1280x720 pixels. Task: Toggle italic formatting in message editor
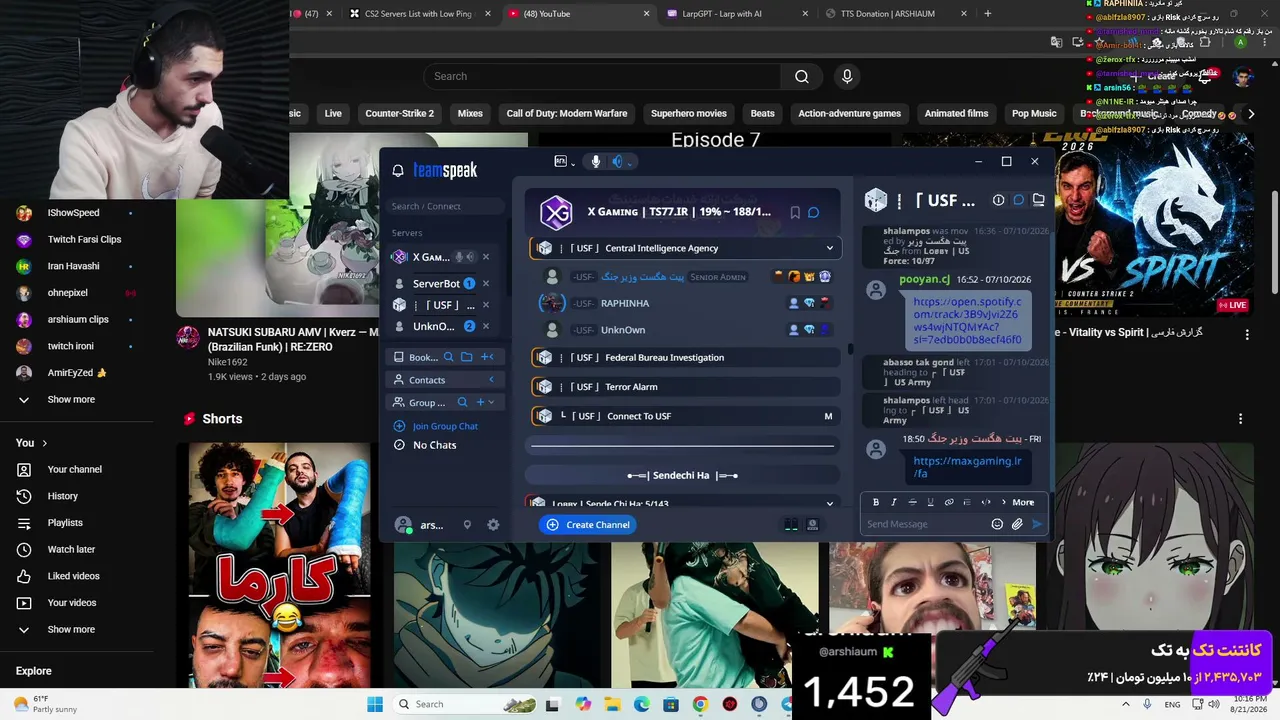tap(894, 502)
